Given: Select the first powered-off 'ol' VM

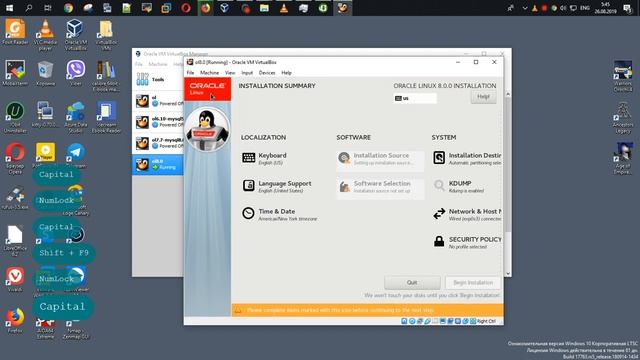Looking at the screenshot, I should pos(158,100).
